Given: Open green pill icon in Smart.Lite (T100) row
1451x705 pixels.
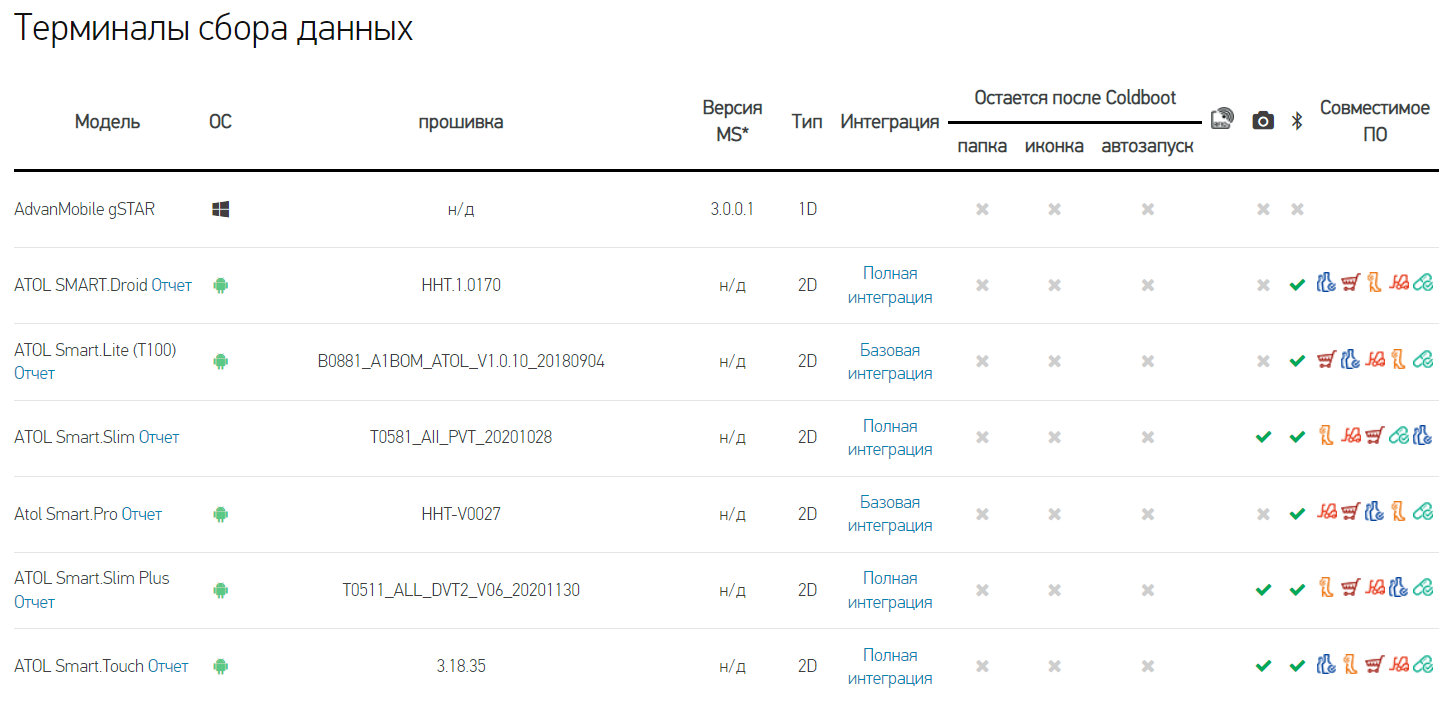Looking at the screenshot, I should point(1423,361).
